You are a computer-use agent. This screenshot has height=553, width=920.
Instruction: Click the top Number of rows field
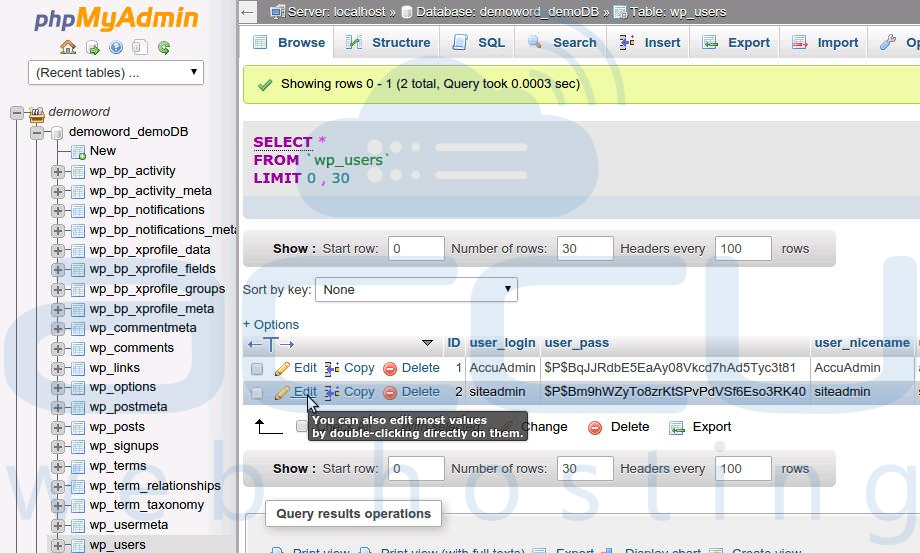[585, 249]
